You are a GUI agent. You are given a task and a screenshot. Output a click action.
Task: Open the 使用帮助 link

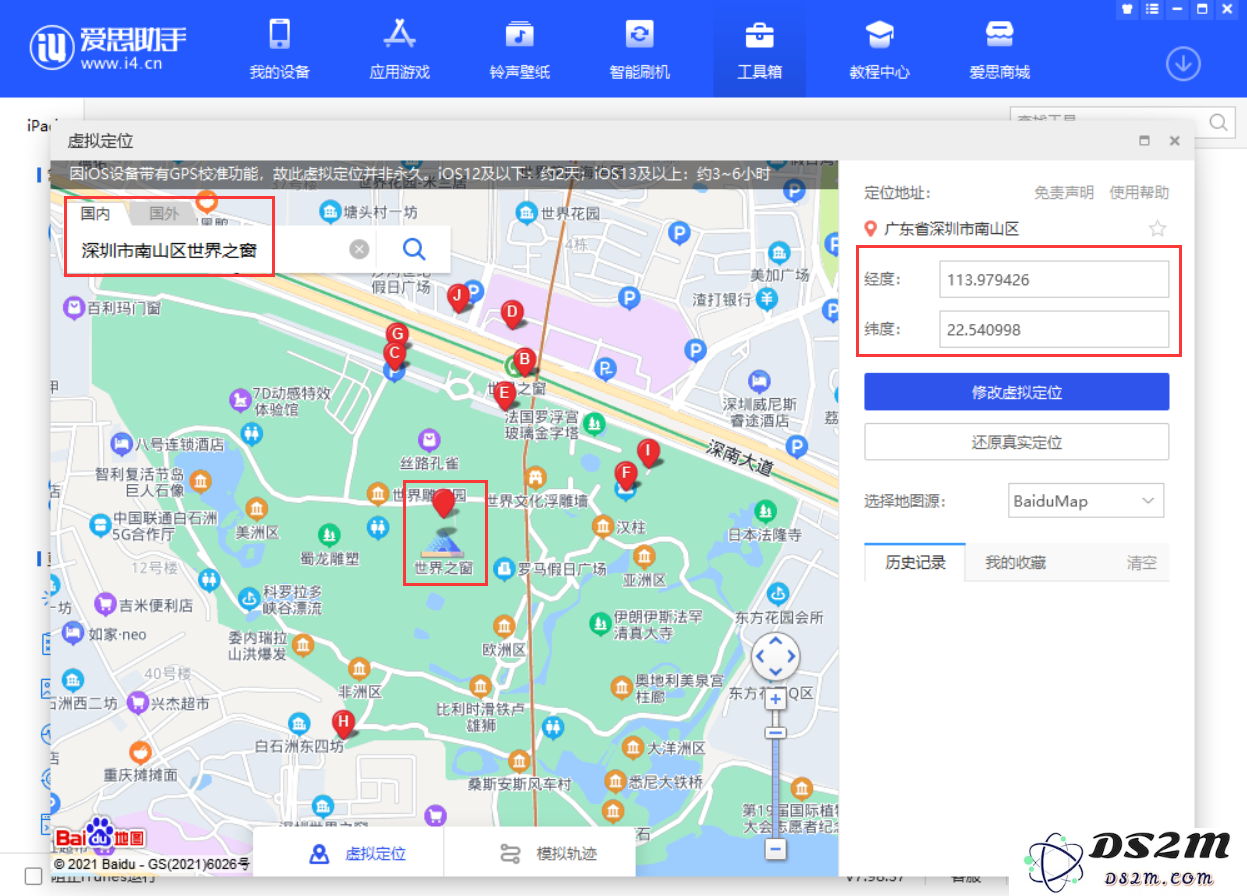pyautogui.click(x=1139, y=192)
